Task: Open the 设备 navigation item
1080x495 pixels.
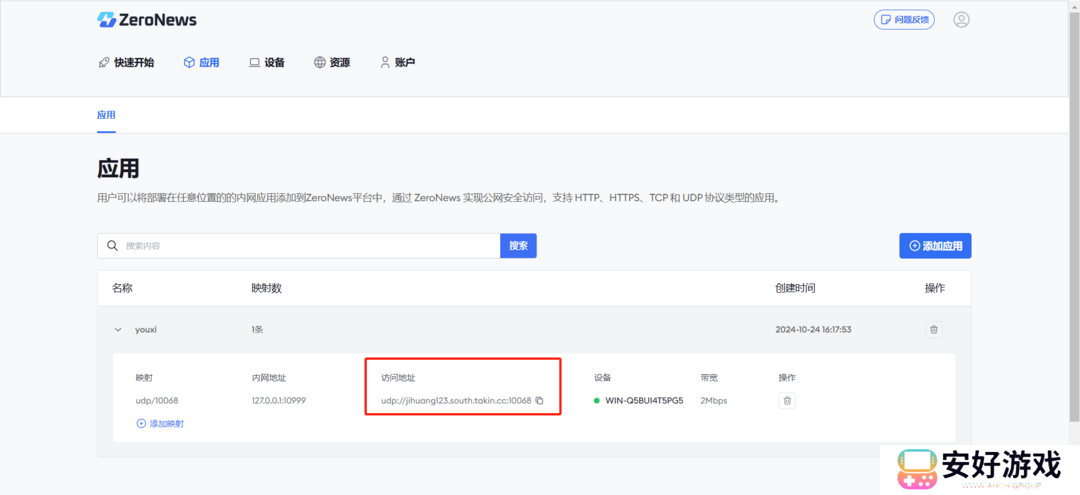Action: coord(267,62)
